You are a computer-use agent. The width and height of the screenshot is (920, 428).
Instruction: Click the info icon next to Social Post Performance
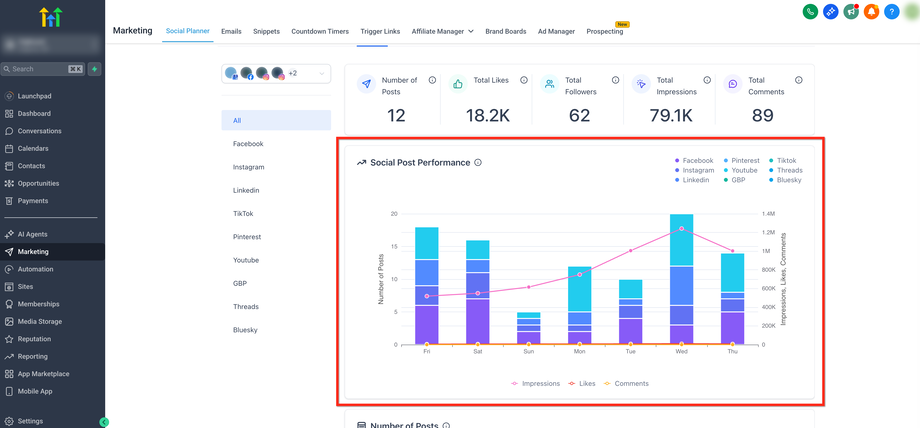pos(478,163)
